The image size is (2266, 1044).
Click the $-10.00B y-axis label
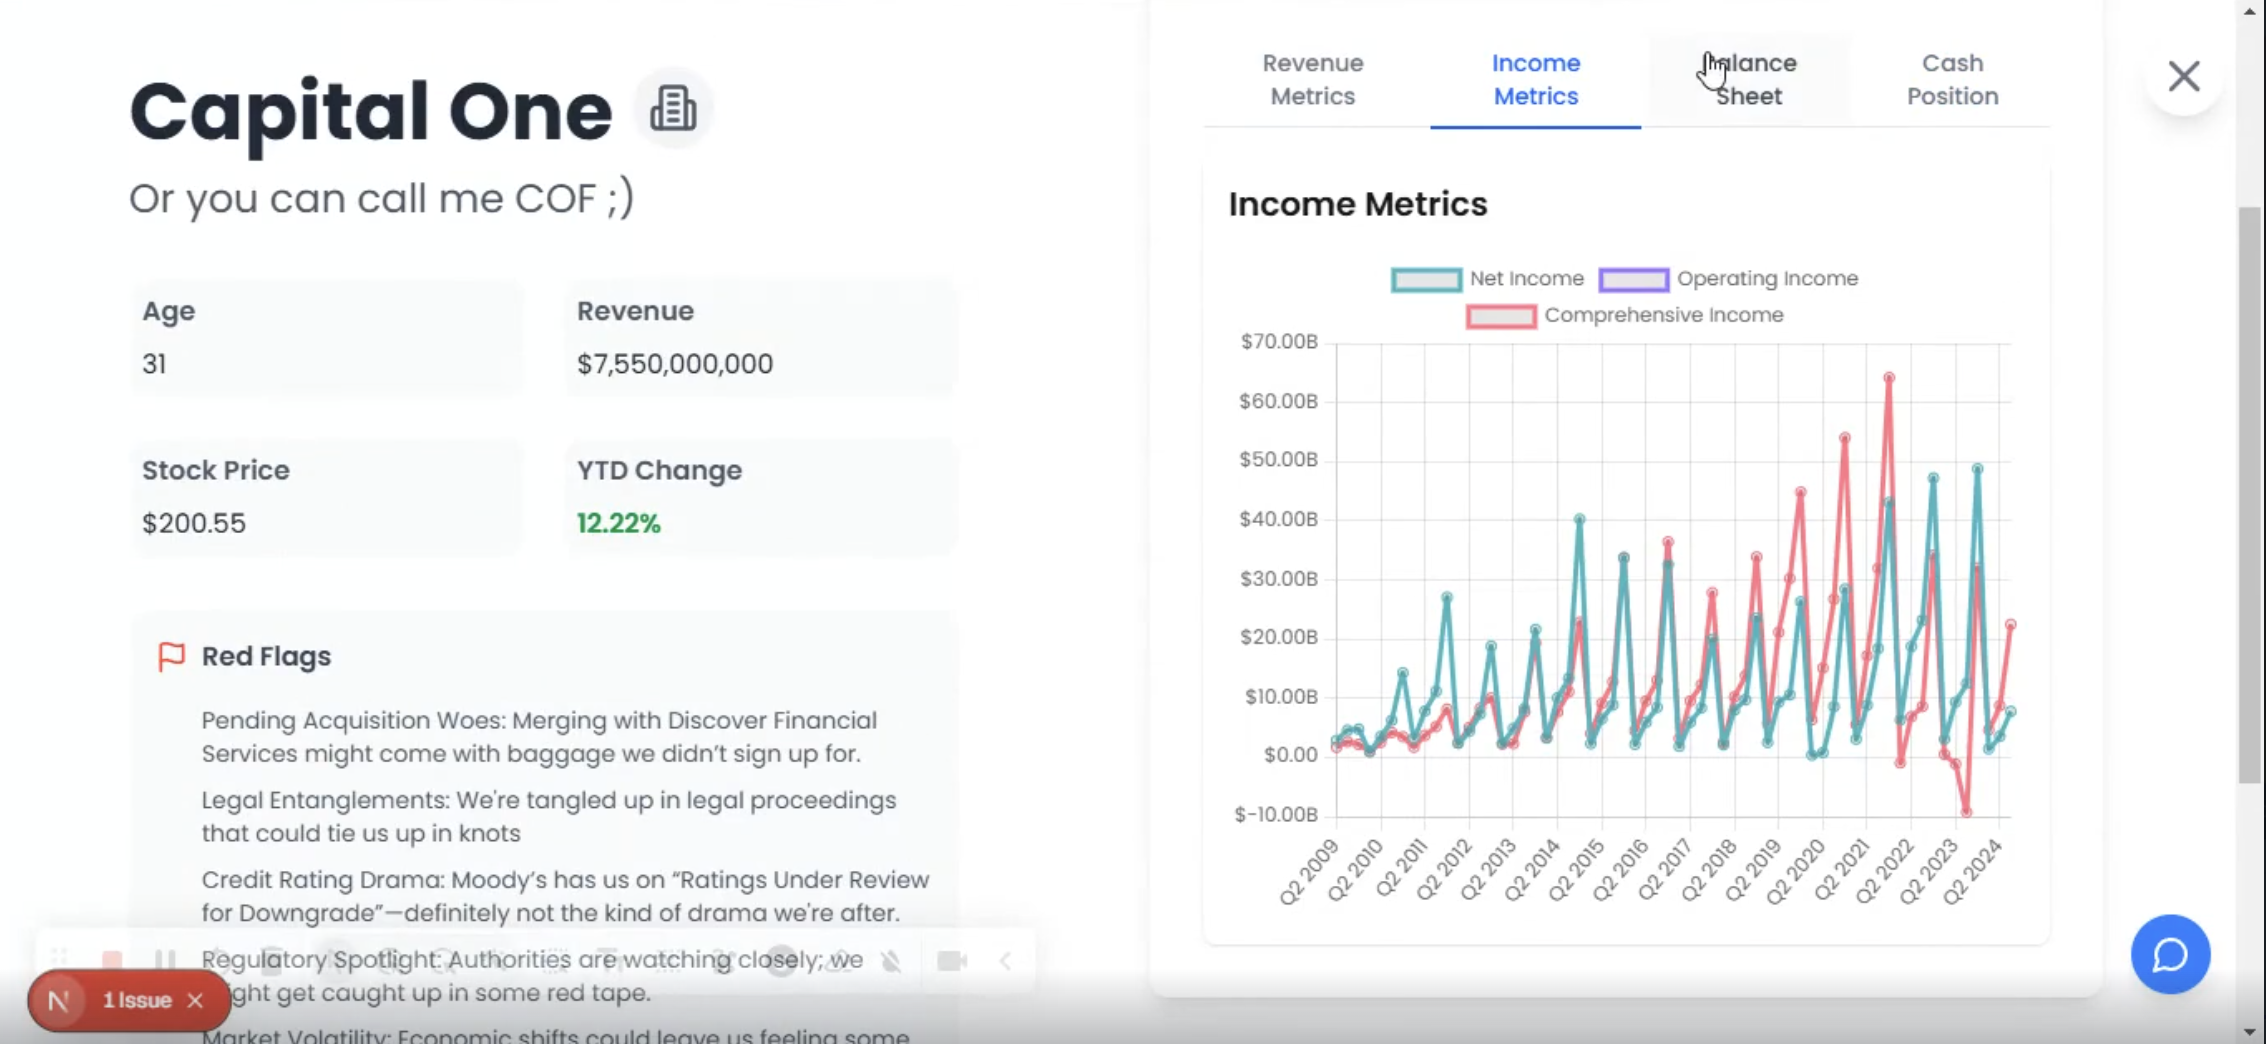tap(1275, 814)
